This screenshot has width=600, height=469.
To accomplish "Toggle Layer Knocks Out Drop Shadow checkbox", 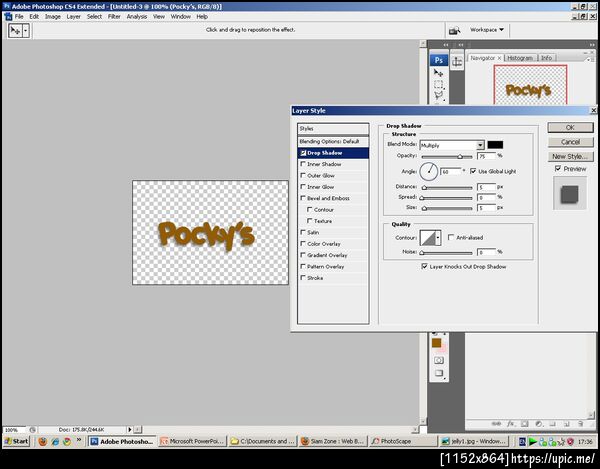I will 424,266.
